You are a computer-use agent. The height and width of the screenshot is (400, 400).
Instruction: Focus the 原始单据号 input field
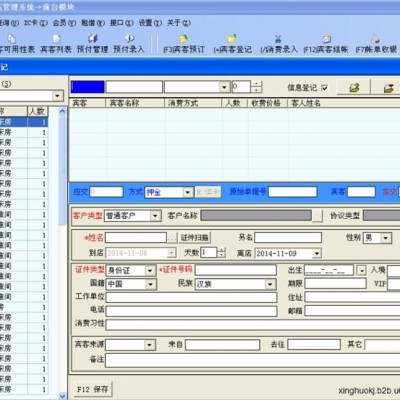pos(293,192)
